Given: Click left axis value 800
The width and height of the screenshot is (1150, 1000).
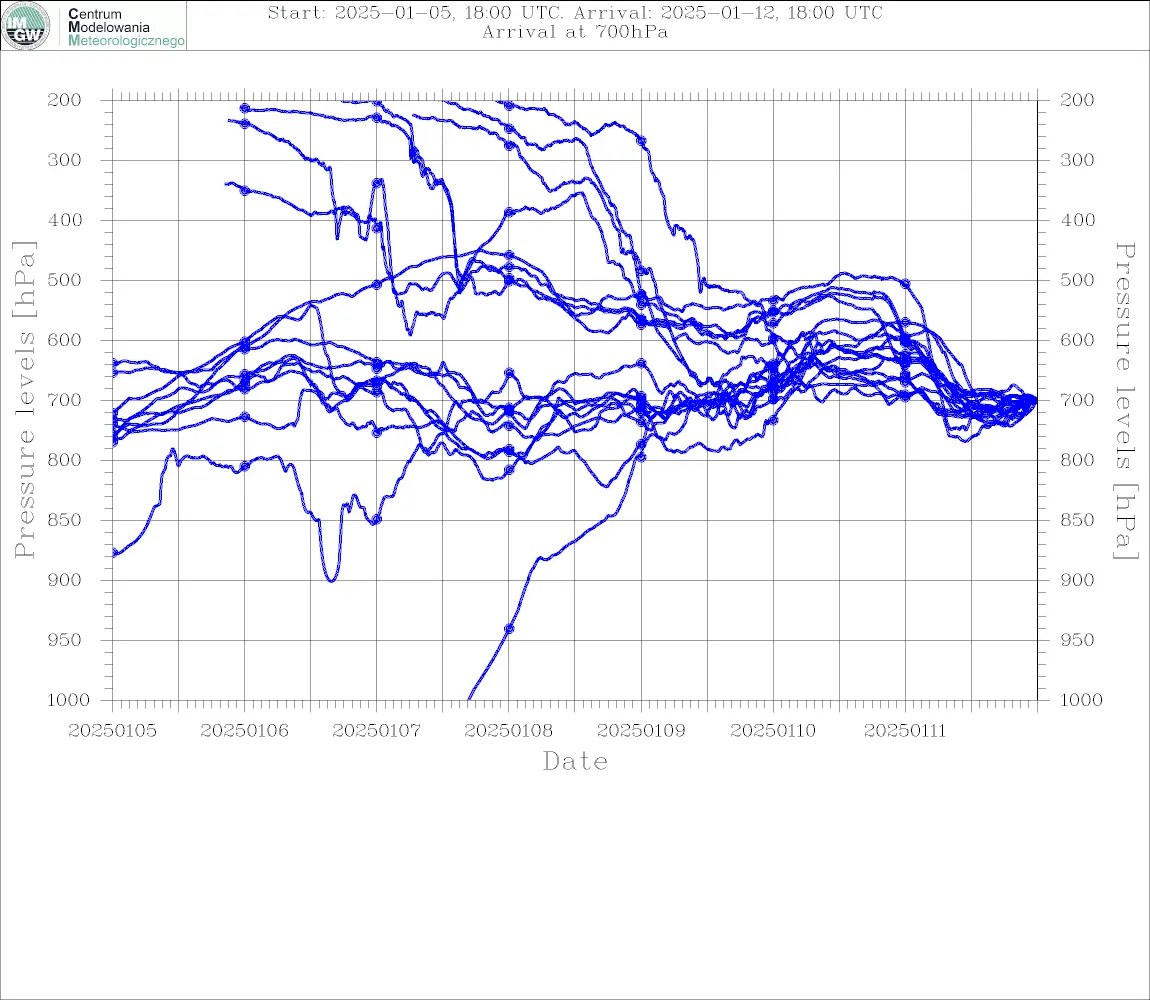Looking at the screenshot, I should click(x=65, y=460).
